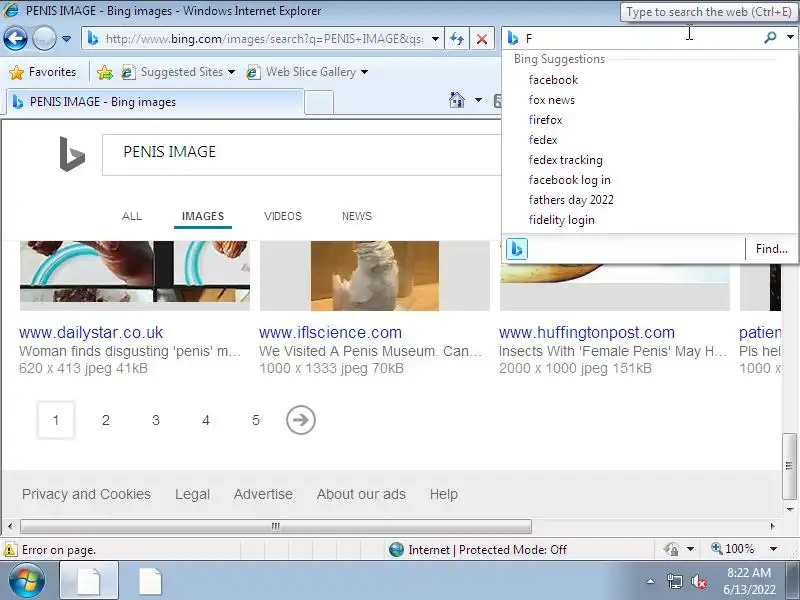Click the Error on page warning icon
The height and width of the screenshot is (600, 800).
[x=10, y=549]
